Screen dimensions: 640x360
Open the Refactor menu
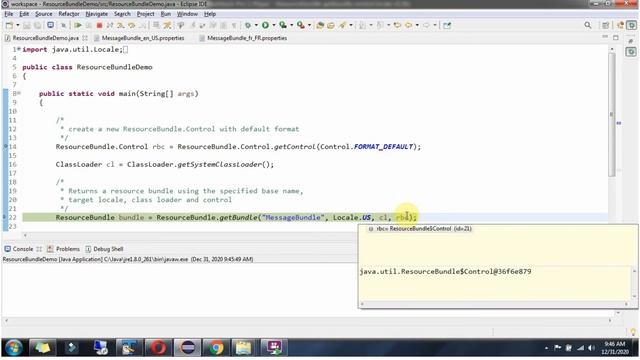pyautogui.click(x=69, y=14)
